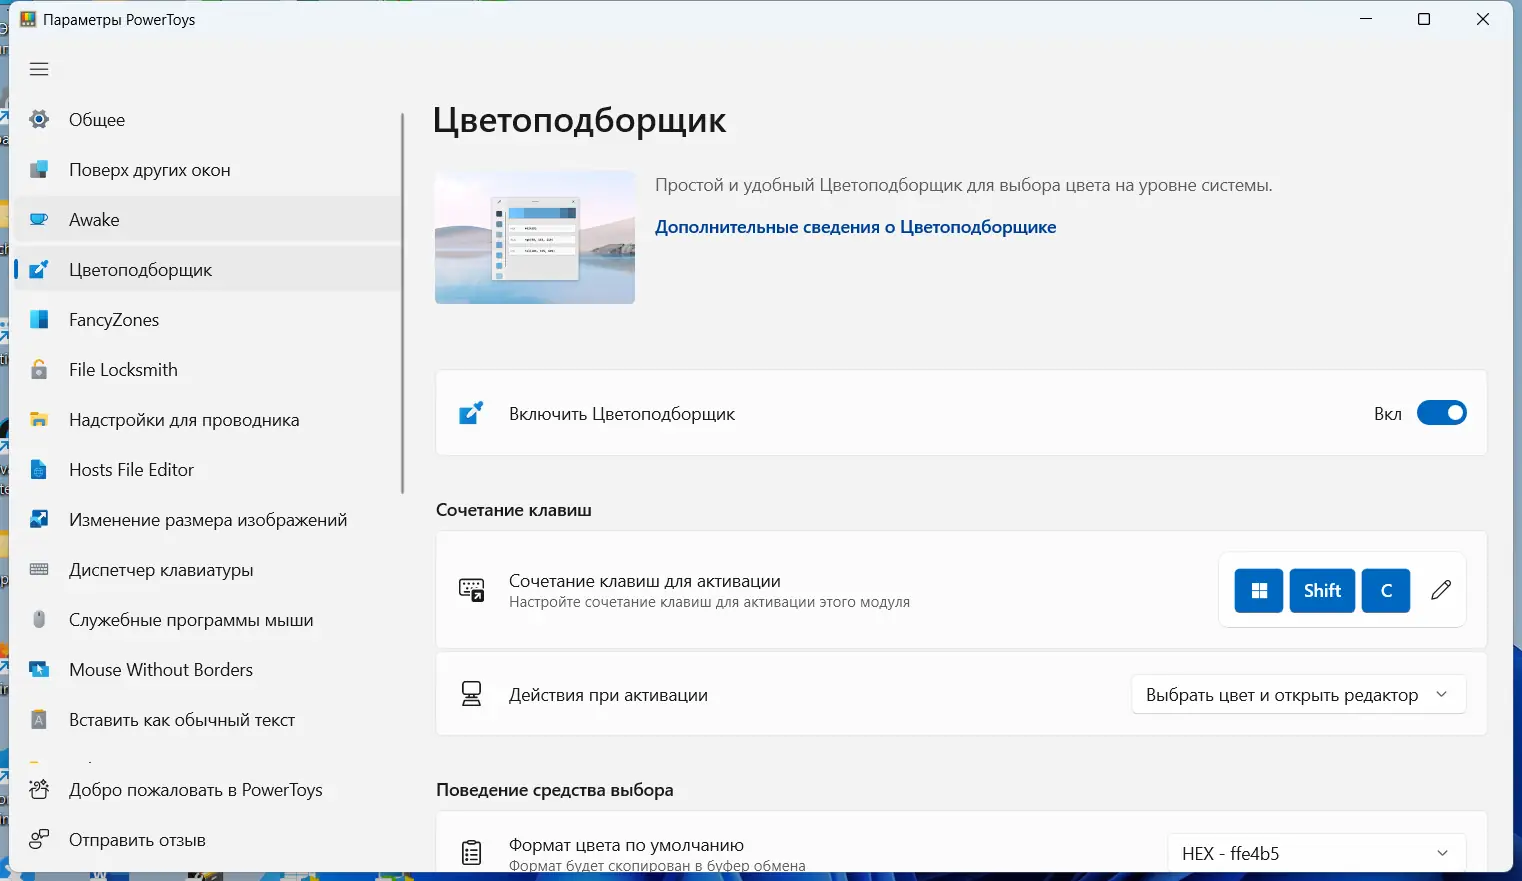Click the Формат цвета по умолчанию label
1522x881 pixels.
point(627,845)
